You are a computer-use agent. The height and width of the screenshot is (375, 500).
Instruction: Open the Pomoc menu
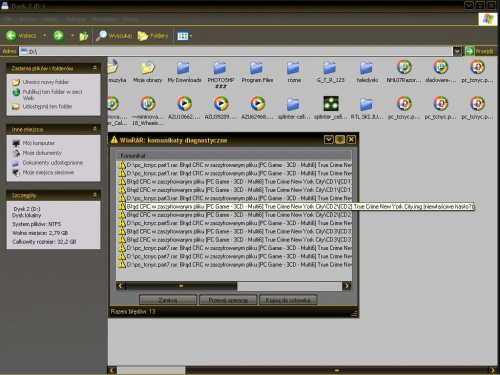[131, 19]
